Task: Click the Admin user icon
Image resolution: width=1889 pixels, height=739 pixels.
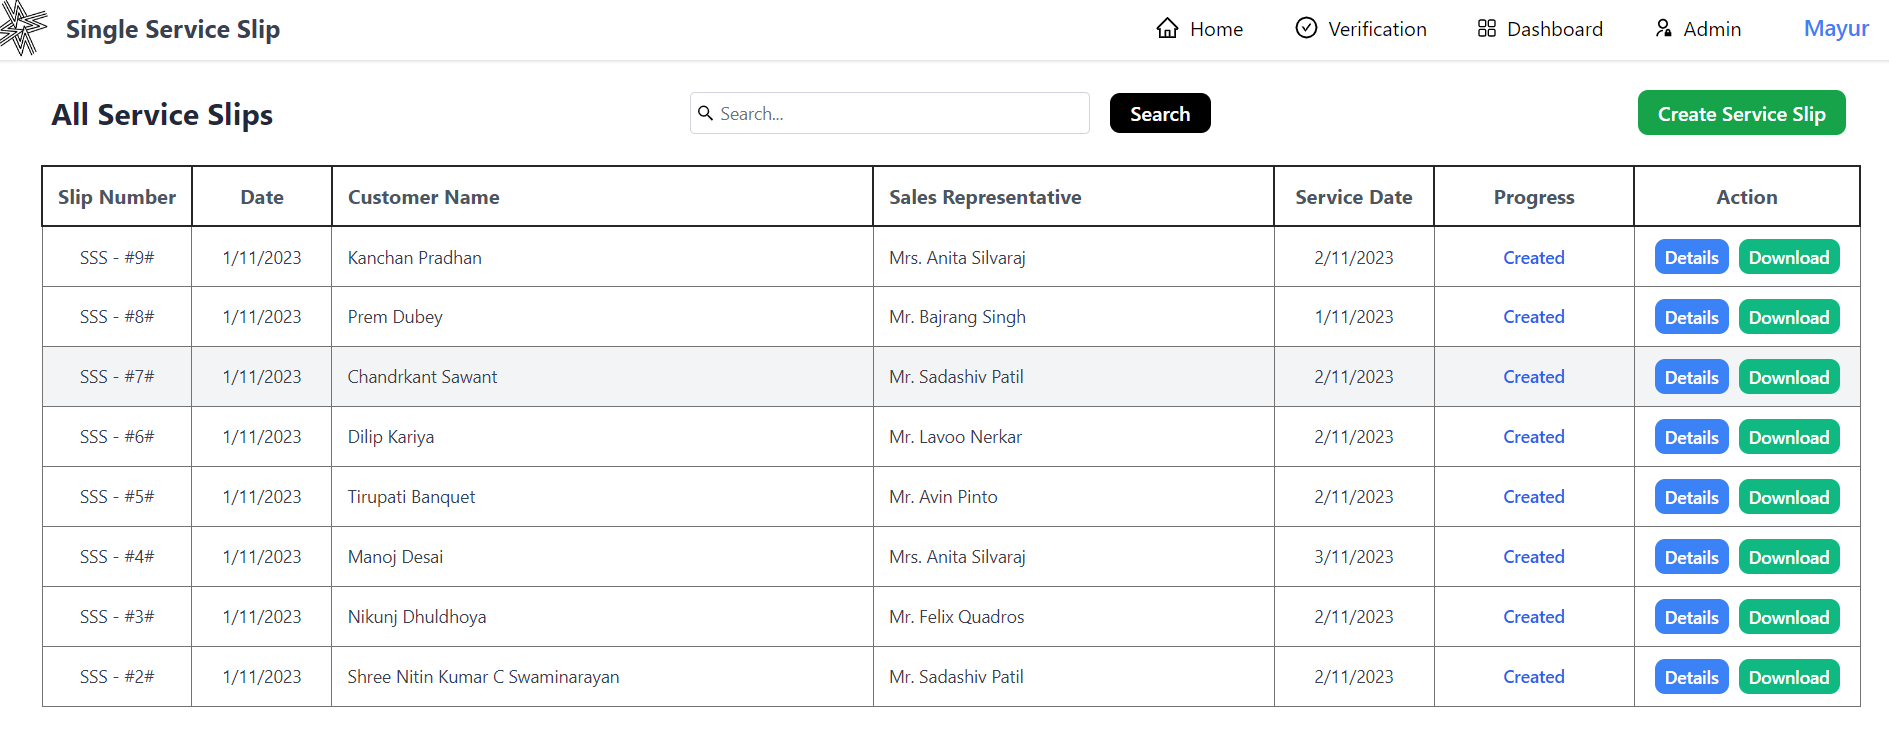Action: pyautogui.click(x=1663, y=28)
